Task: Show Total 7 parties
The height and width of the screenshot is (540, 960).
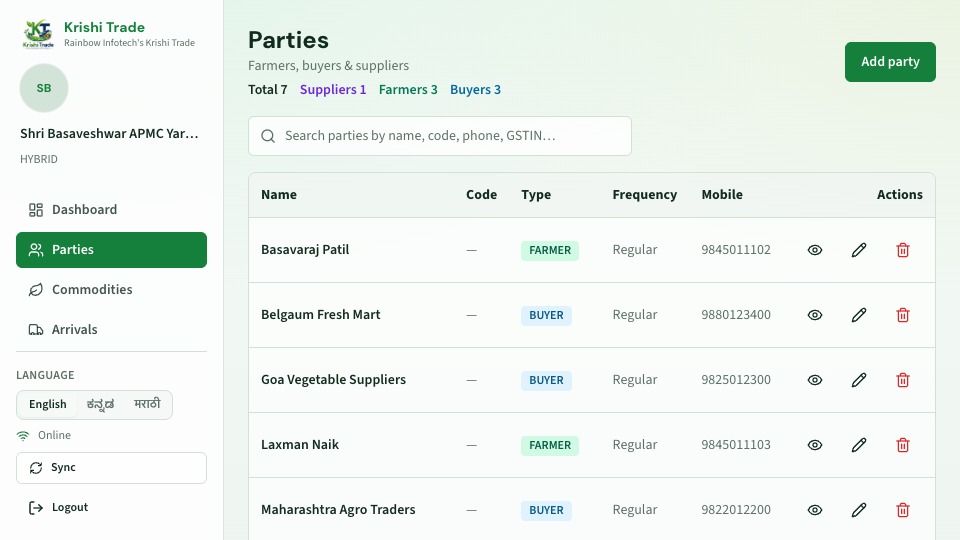Action: tap(268, 89)
